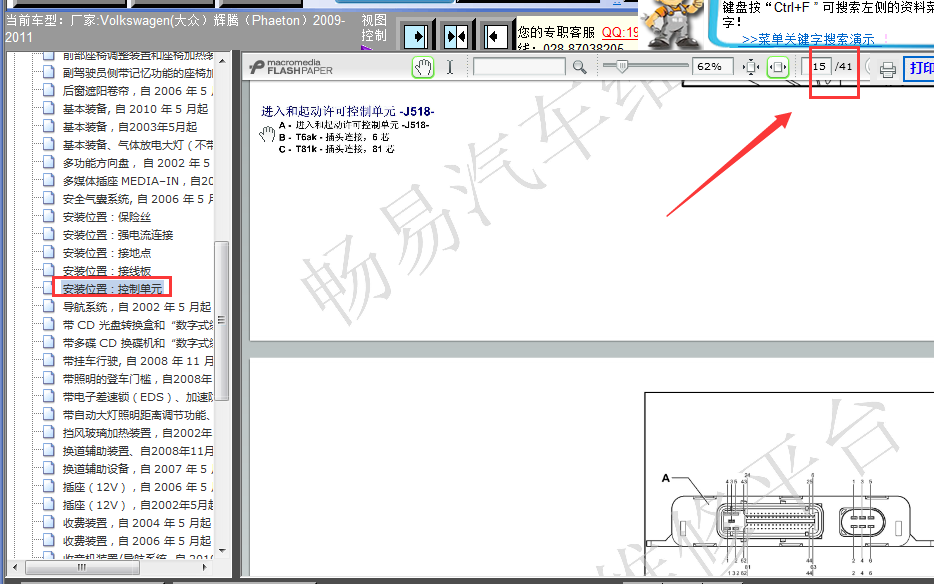
Task: Click the 当前车型 Volkswagen Phaeton header text
Action: 175,29
